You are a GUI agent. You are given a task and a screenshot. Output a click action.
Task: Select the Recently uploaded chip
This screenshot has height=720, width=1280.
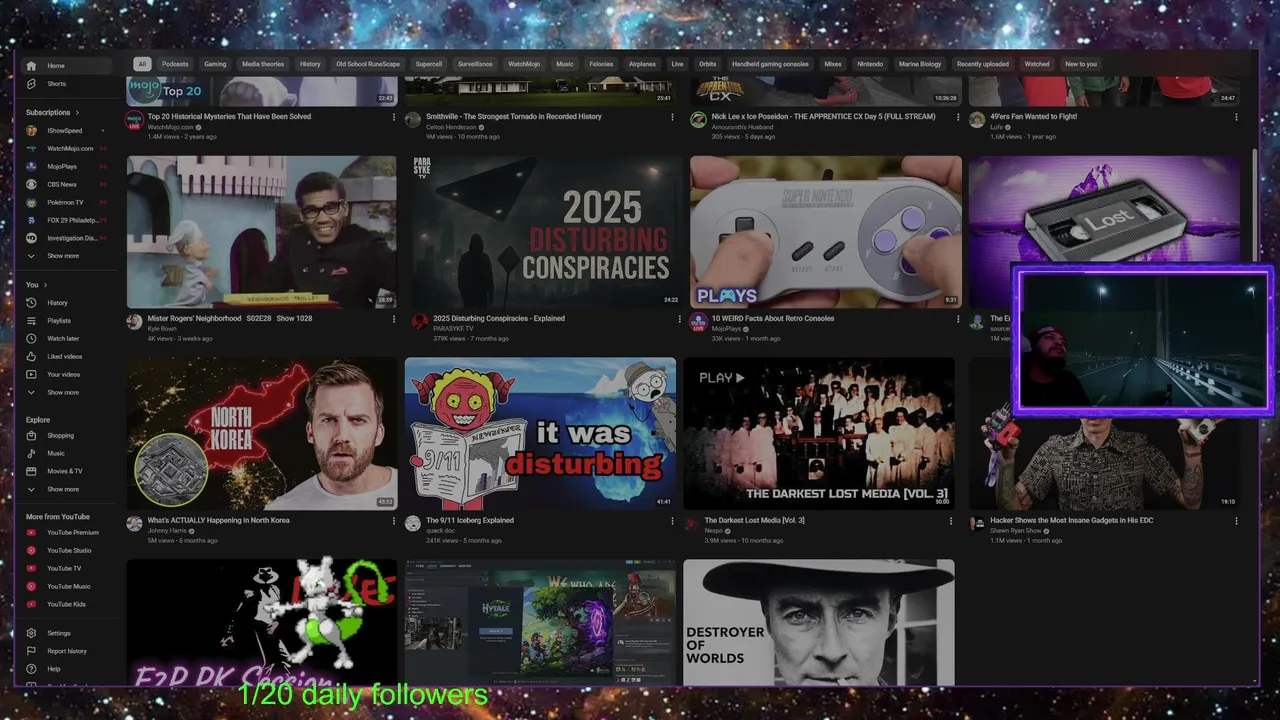(982, 64)
